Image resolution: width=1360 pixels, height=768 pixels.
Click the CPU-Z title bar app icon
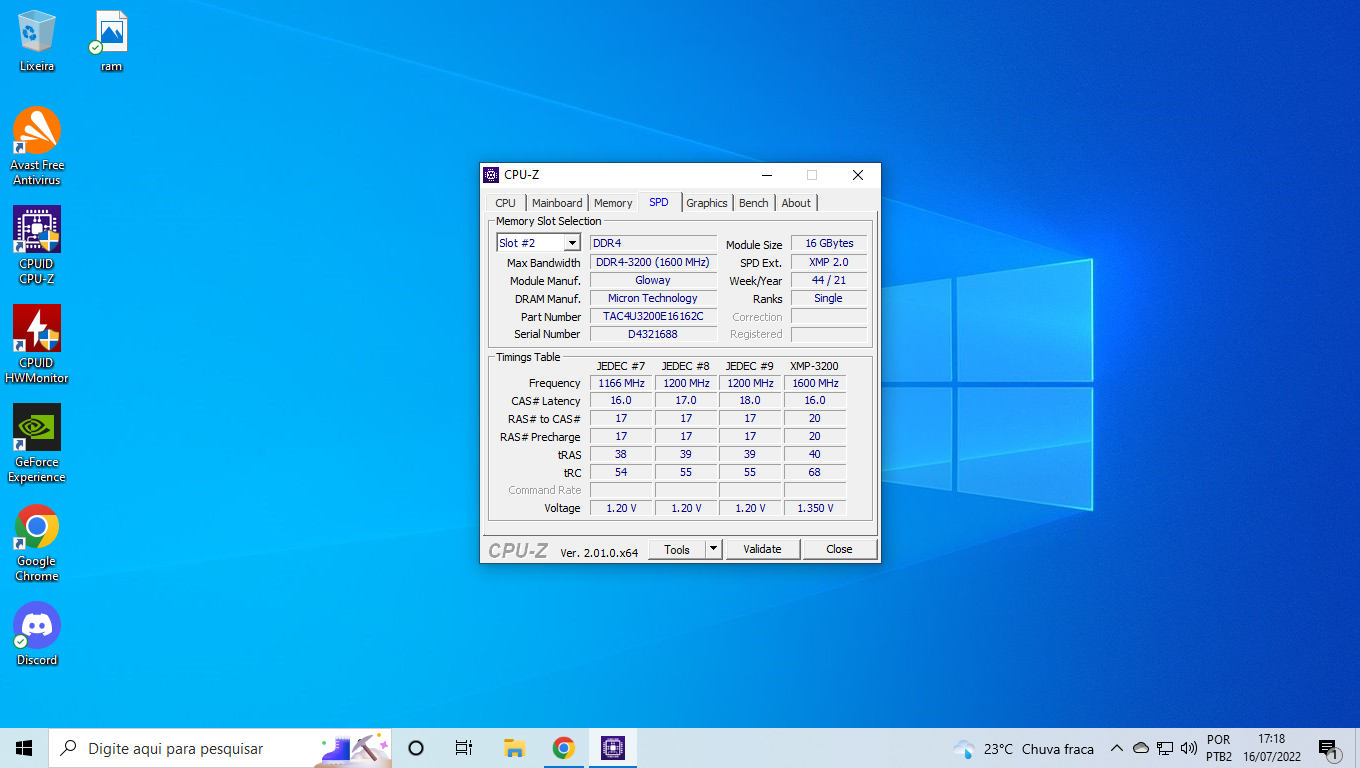click(491, 175)
